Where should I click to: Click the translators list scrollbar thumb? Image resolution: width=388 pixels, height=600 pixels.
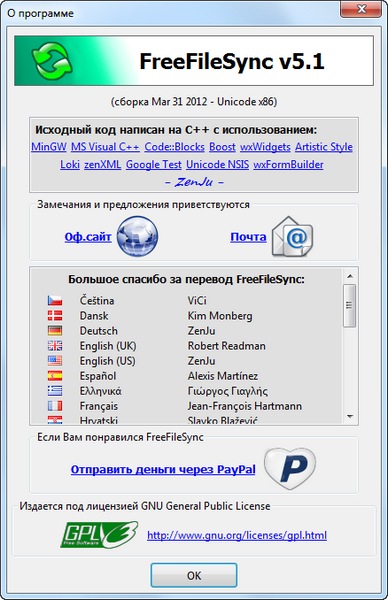[350, 305]
